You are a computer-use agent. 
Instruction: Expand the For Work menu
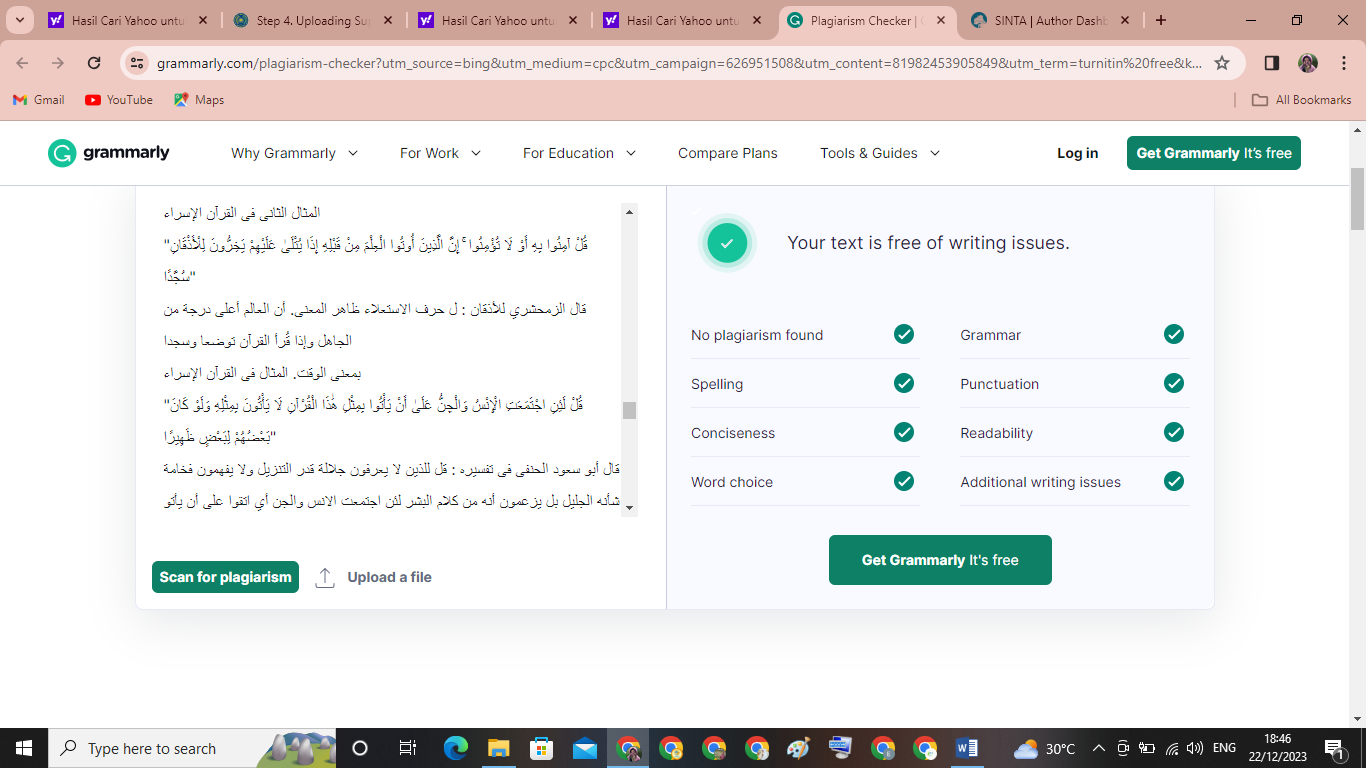pyautogui.click(x=440, y=153)
